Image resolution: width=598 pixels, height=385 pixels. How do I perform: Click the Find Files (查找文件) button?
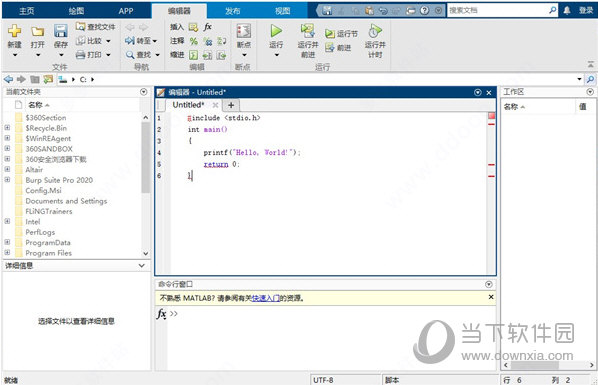[x=95, y=27]
